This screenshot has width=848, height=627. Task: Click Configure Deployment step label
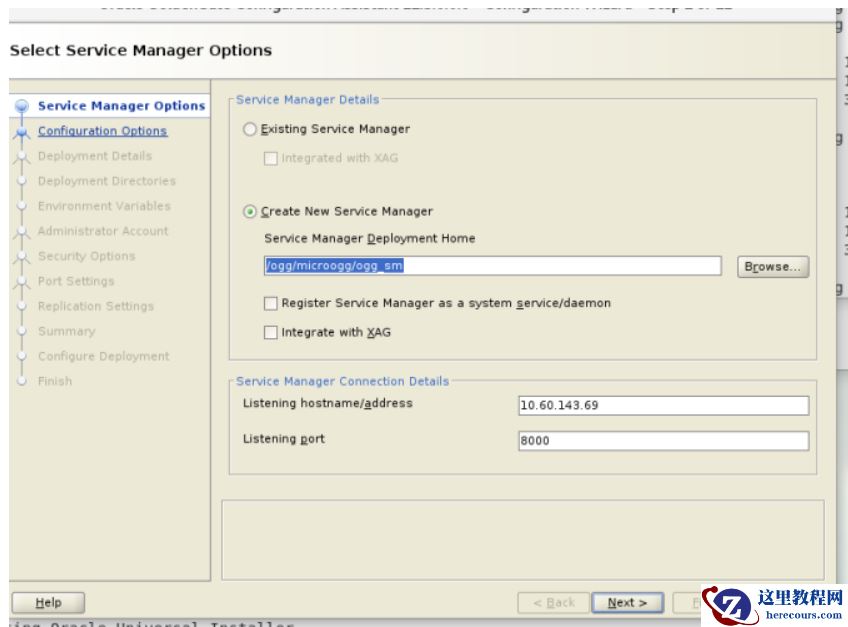(103, 356)
